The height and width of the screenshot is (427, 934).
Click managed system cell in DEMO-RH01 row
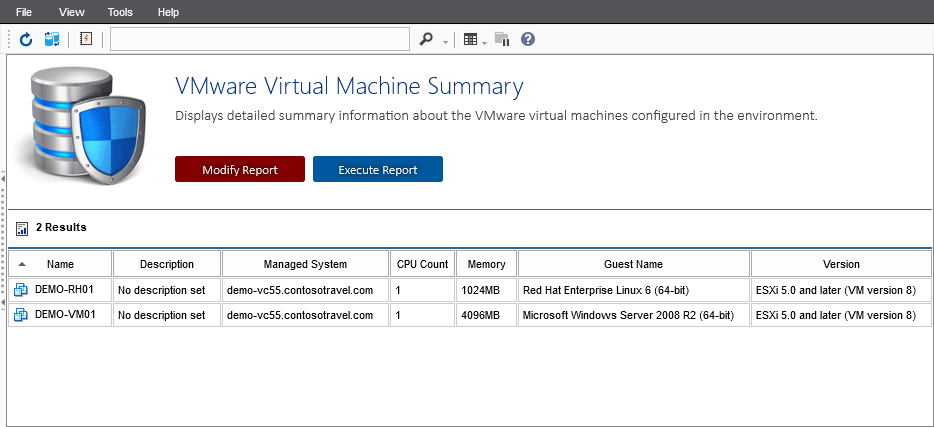(305, 290)
